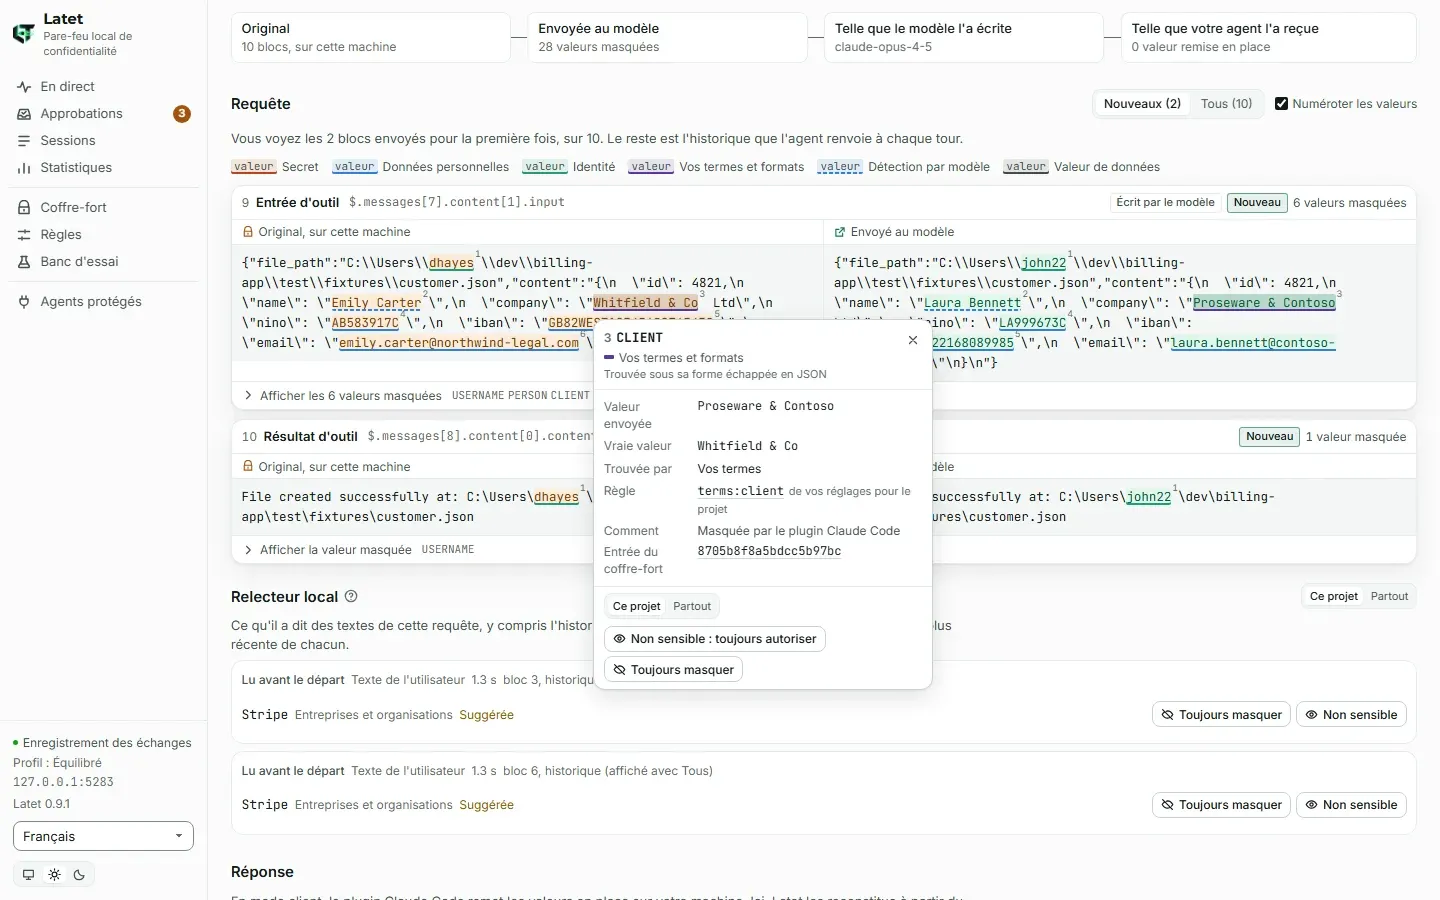1440x900 pixels.
Task: Switch to the light theme sun icon
Action: [x=54, y=874]
